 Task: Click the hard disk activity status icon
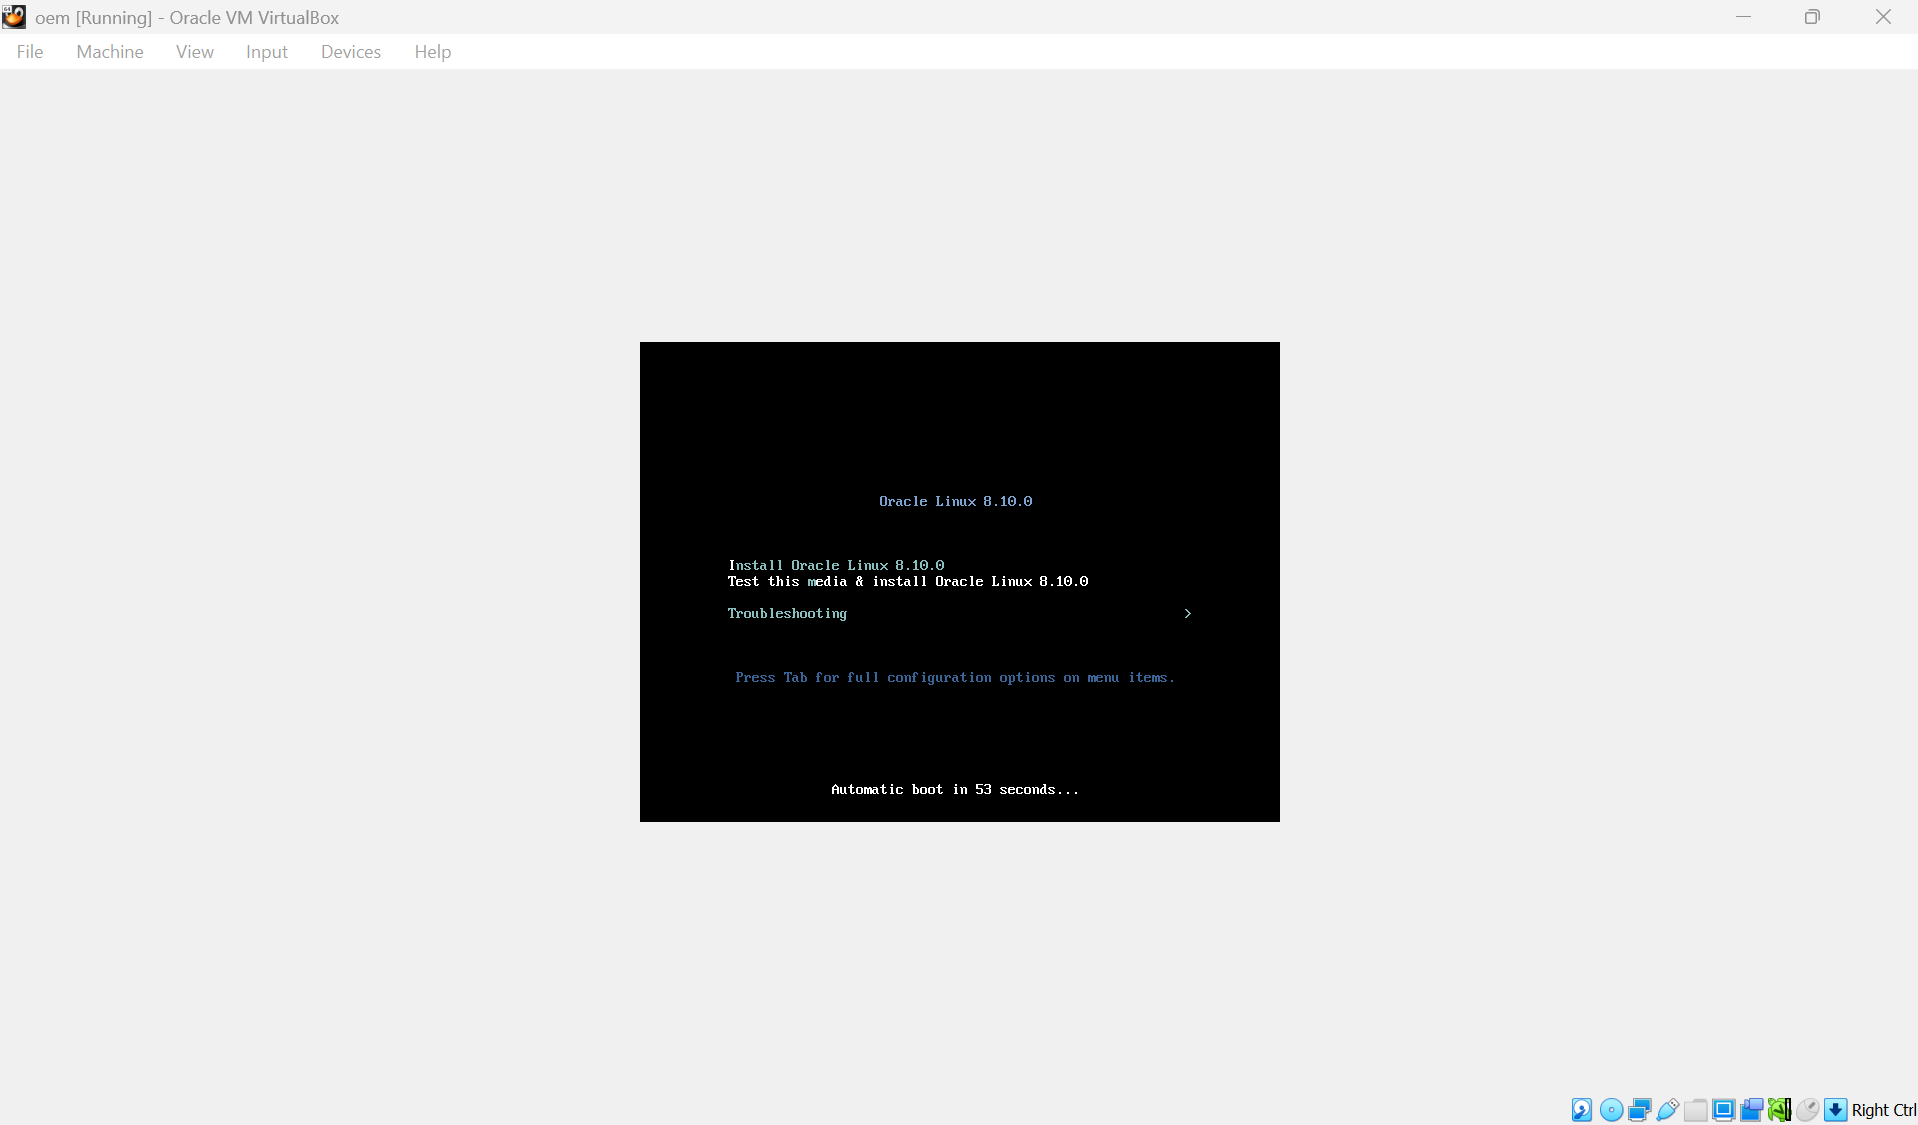(1582, 1110)
